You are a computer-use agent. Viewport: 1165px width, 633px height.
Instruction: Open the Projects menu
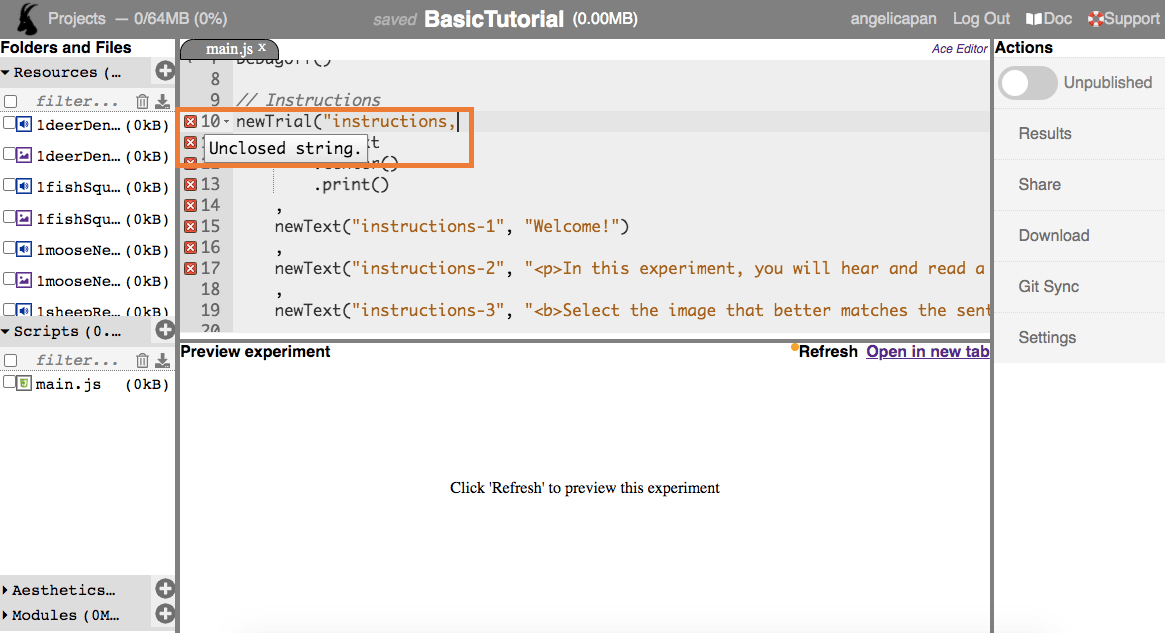click(77, 18)
